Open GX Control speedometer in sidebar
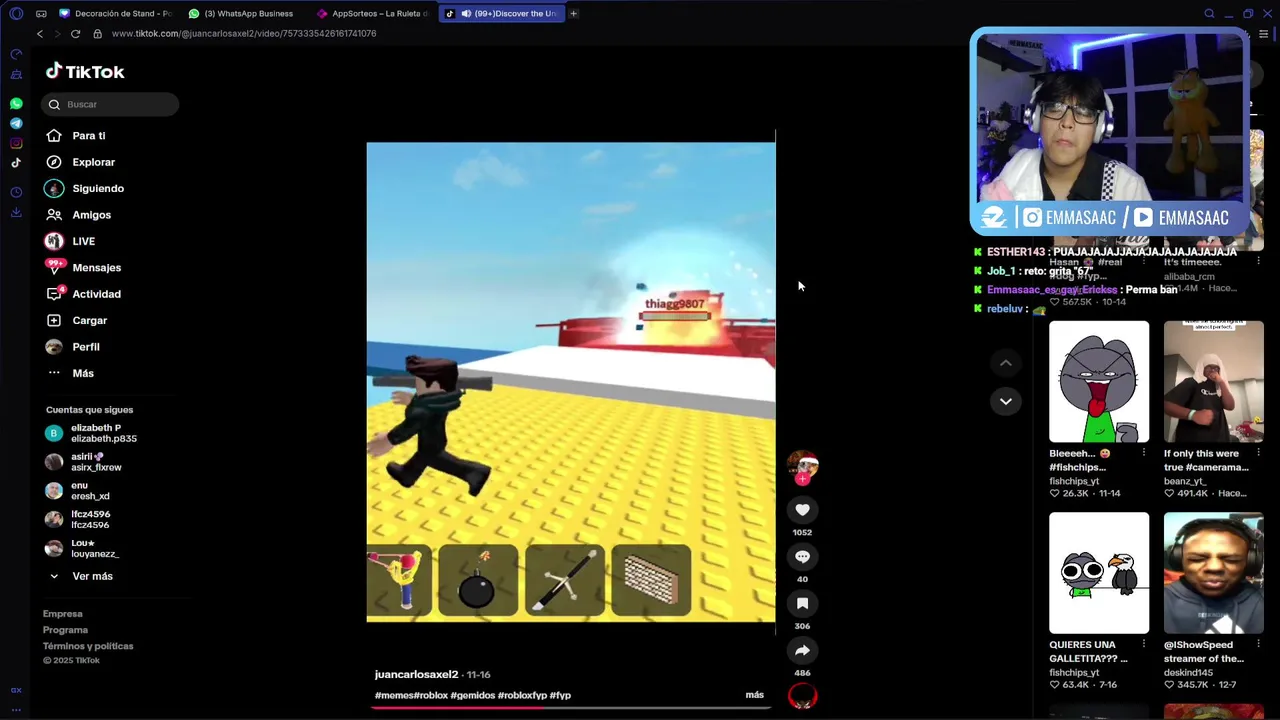Viewport: 1280px width, 720px height. (16, 54)
